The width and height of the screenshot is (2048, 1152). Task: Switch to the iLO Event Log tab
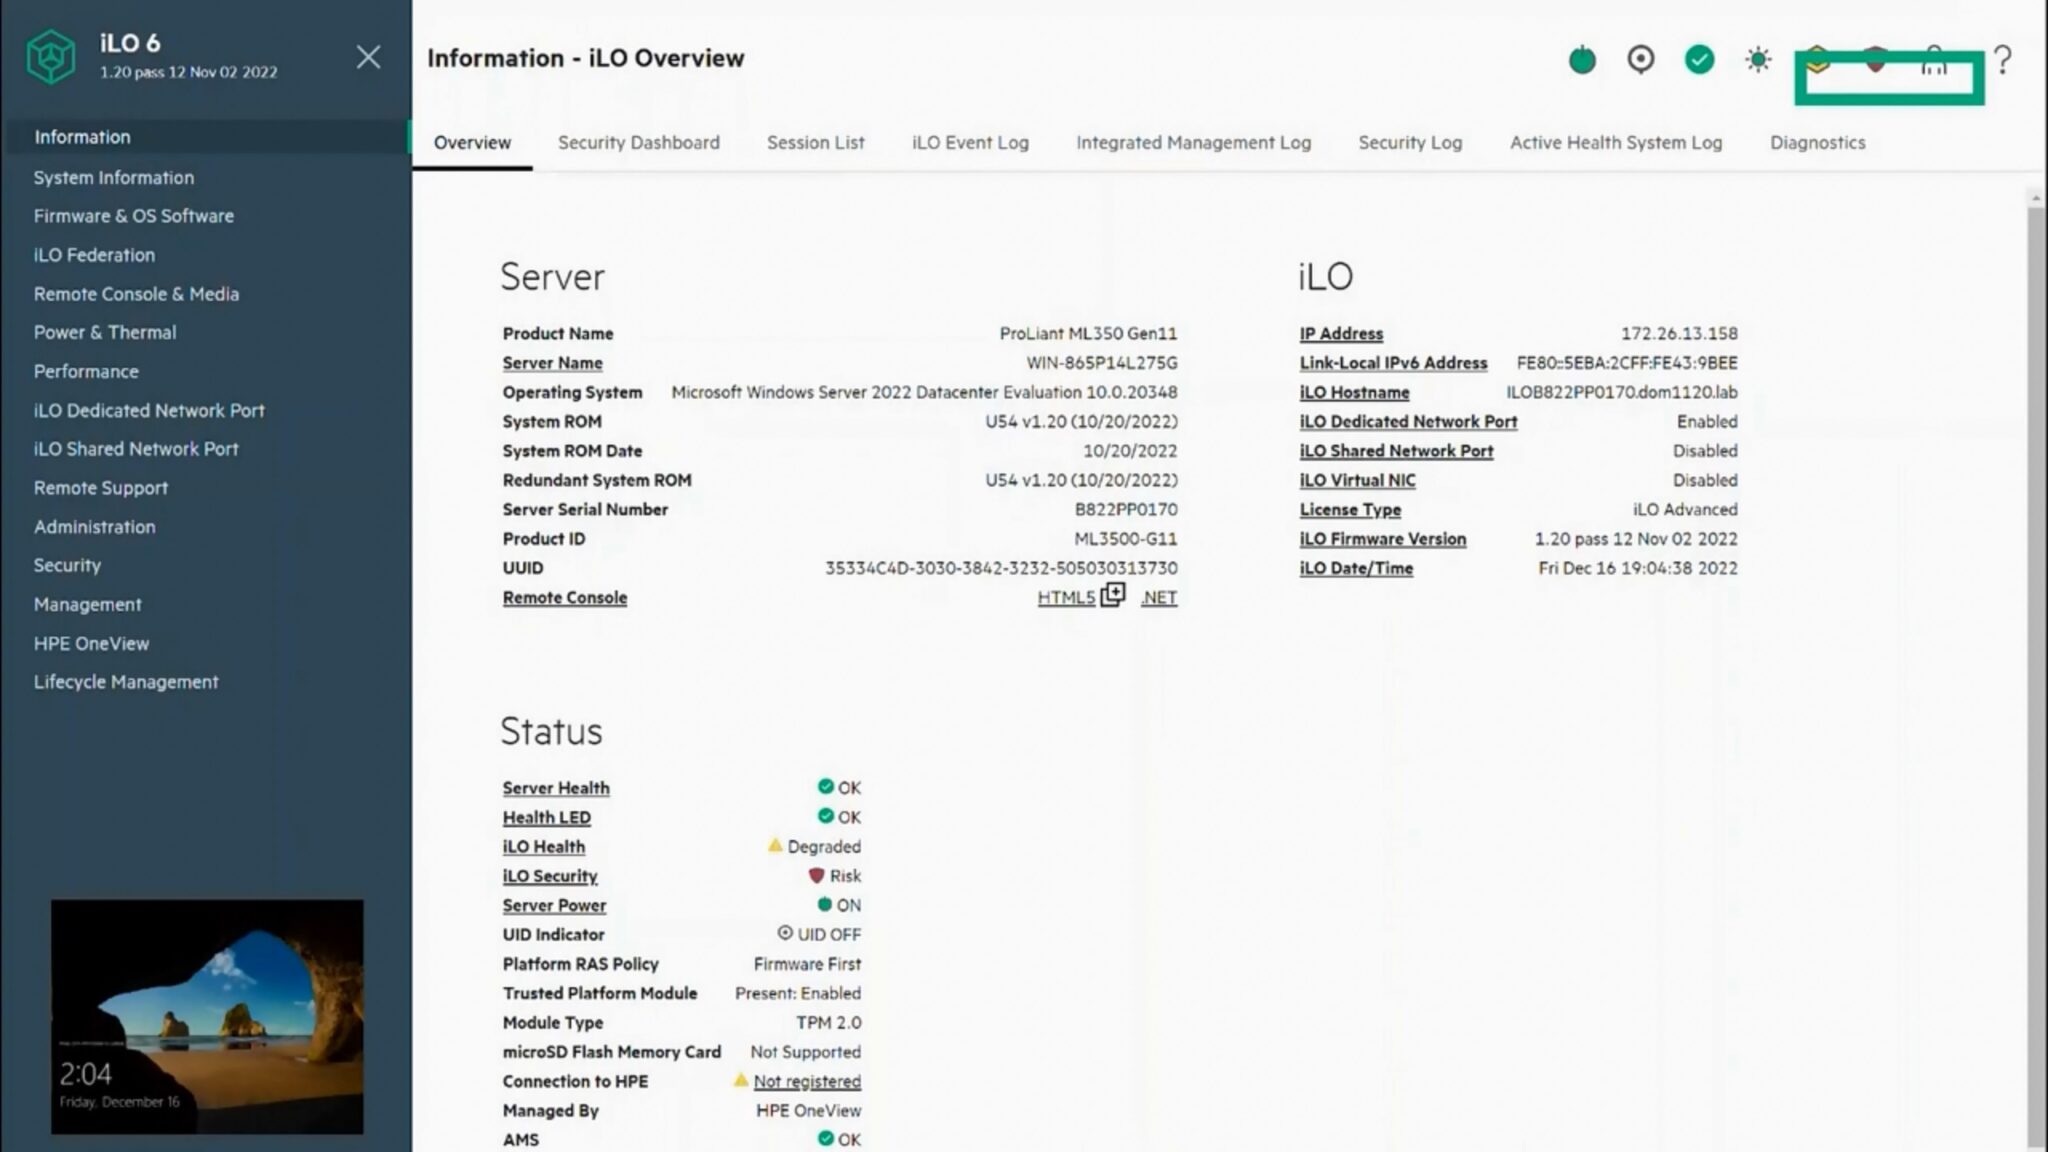click(x=969, y=142)
